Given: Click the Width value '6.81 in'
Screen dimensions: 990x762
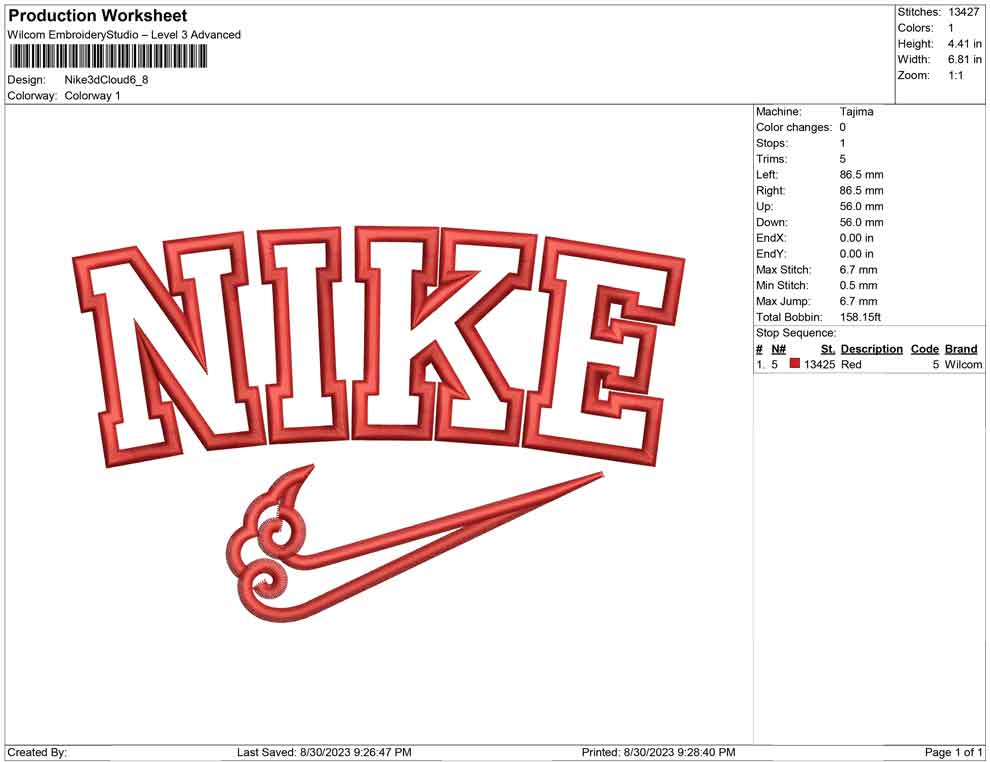Looking at the screenshot, I should (964, 59).
